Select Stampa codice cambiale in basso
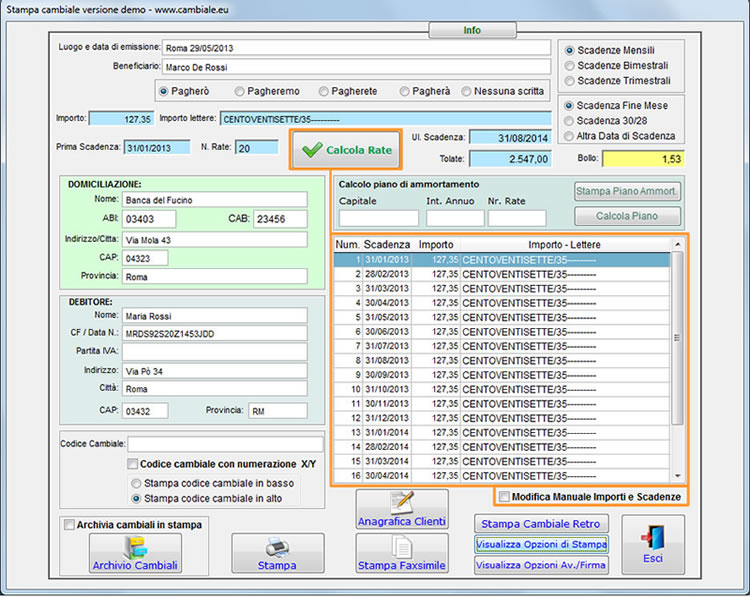Screen dimensions: 750x598 click(x=136, y=483)
